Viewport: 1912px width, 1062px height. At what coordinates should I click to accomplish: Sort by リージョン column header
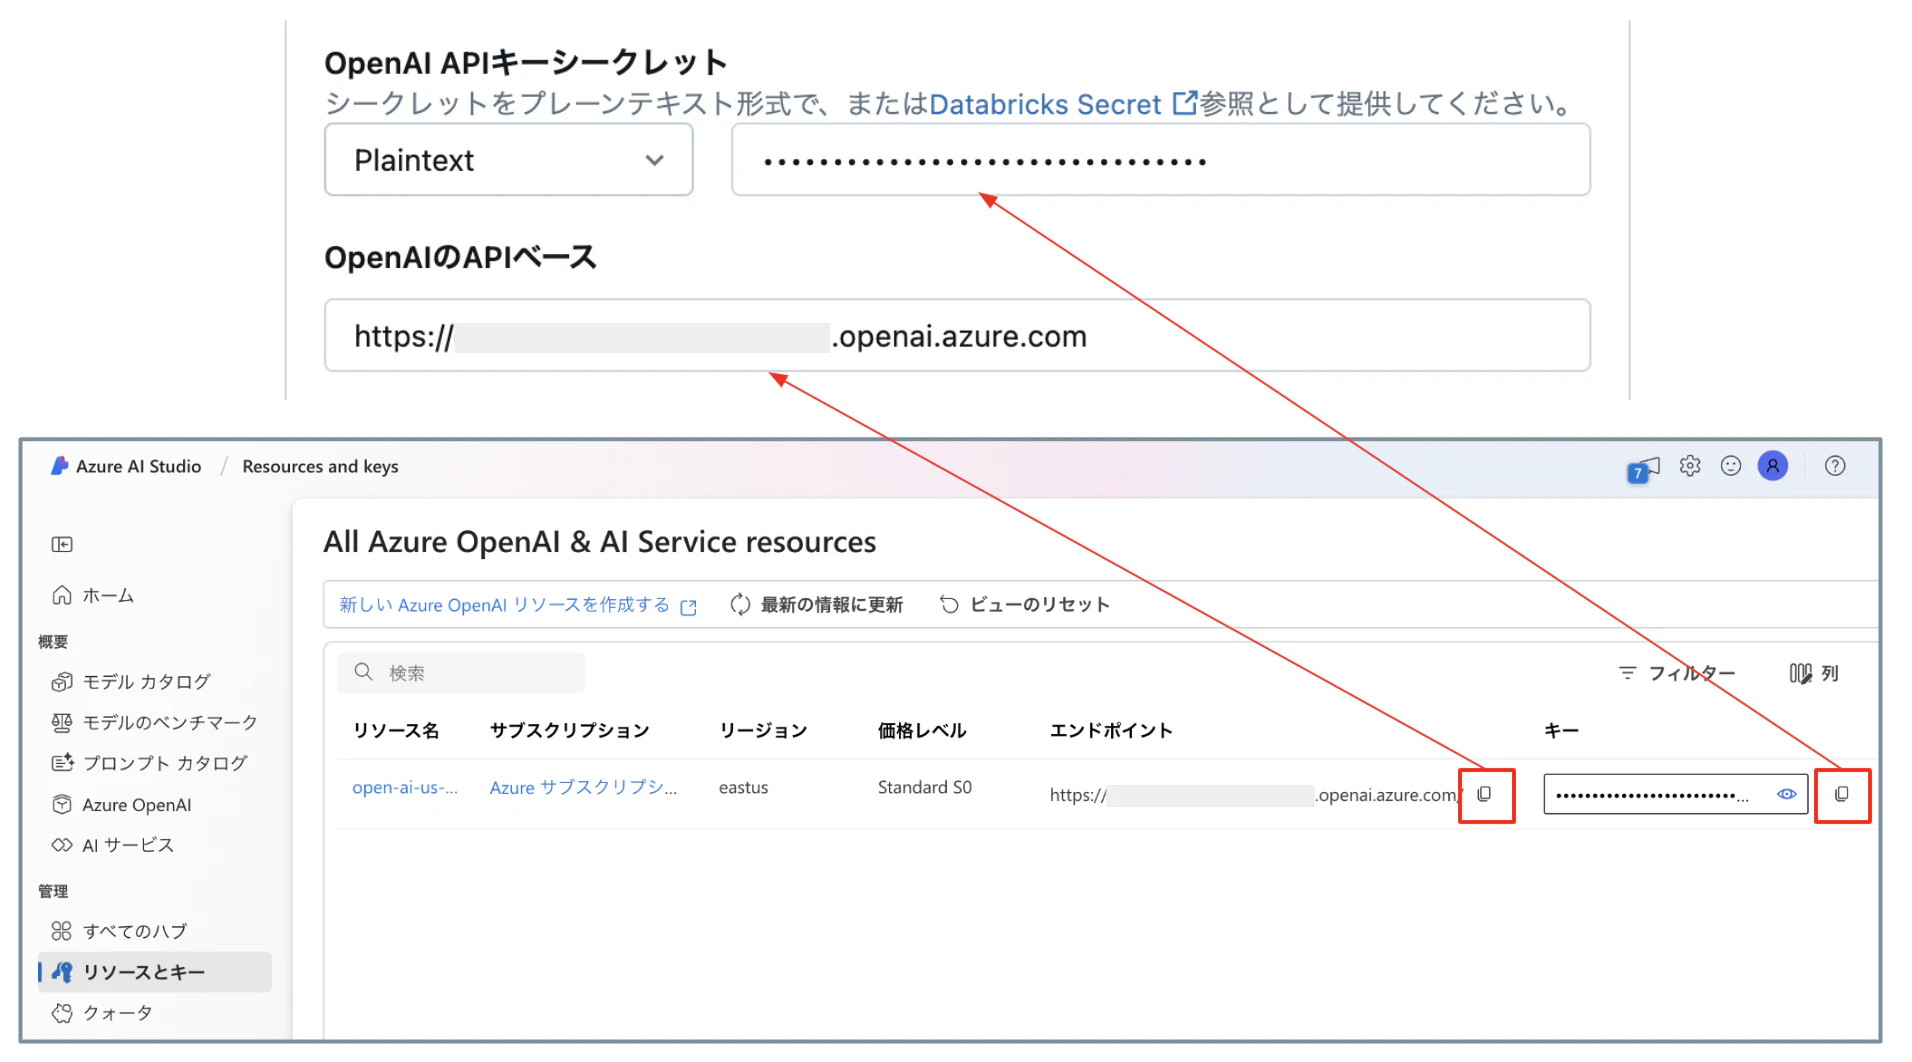click(x=763, y=731)
